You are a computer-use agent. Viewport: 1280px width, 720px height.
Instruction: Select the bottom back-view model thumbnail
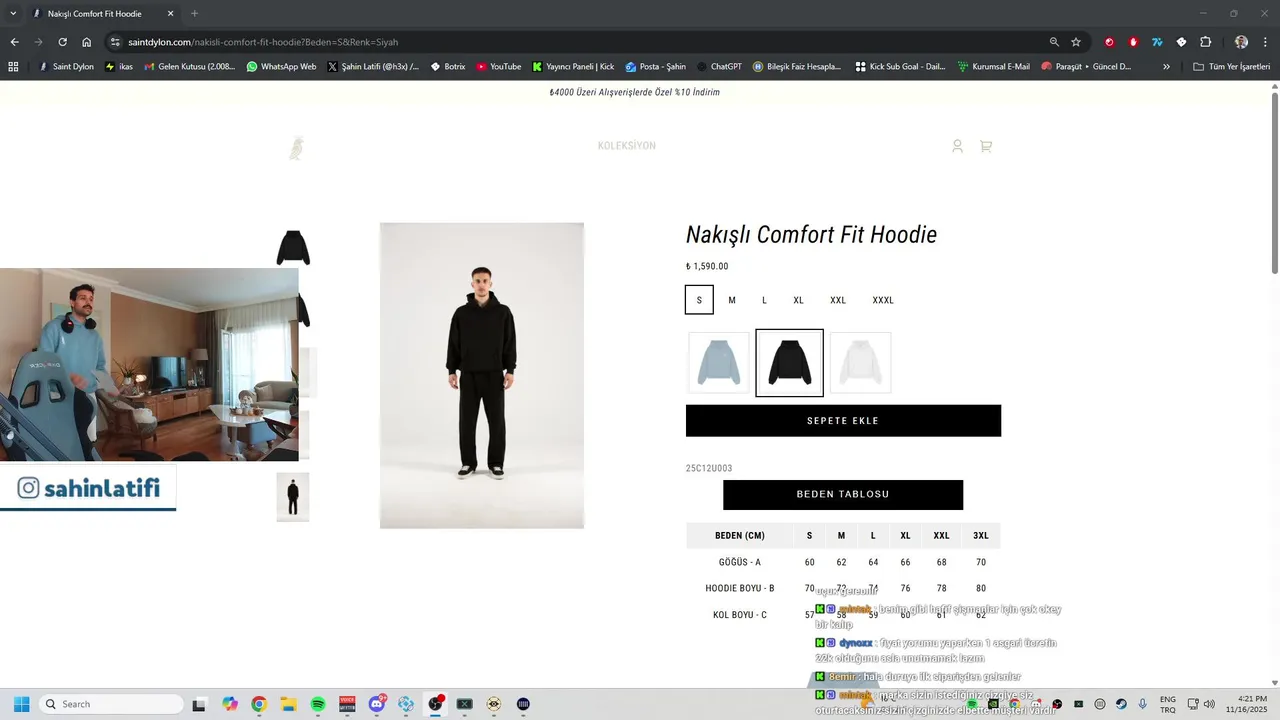pyautogui.click(x=293, y=497)
